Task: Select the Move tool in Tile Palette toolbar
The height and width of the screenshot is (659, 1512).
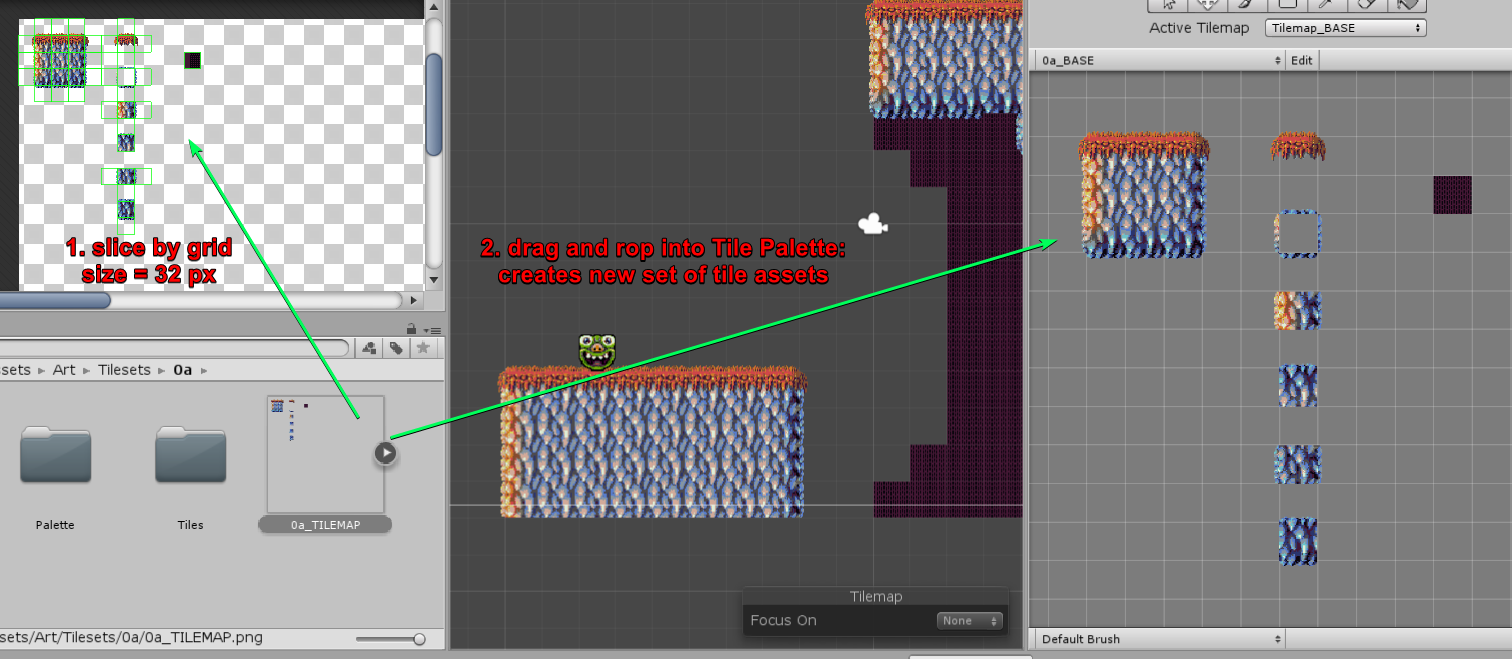Action: click(x=1207, y=5)
